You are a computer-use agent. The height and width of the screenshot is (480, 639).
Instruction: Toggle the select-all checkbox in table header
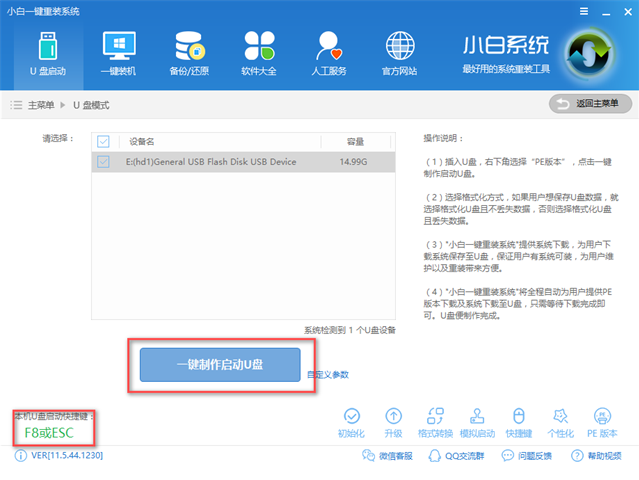104,141
